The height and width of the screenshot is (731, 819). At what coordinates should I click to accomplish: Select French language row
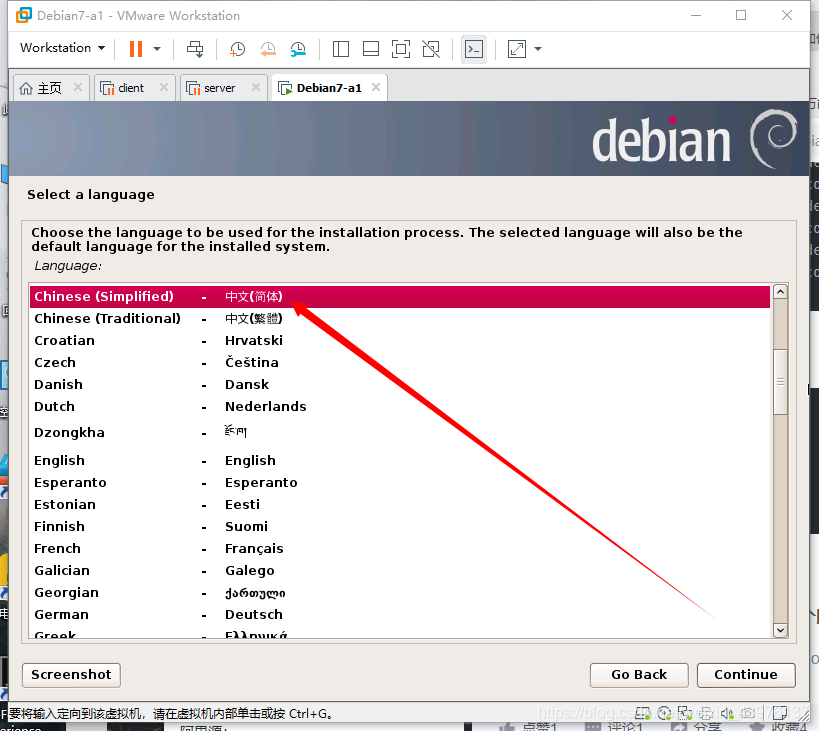tap(400, 548)
